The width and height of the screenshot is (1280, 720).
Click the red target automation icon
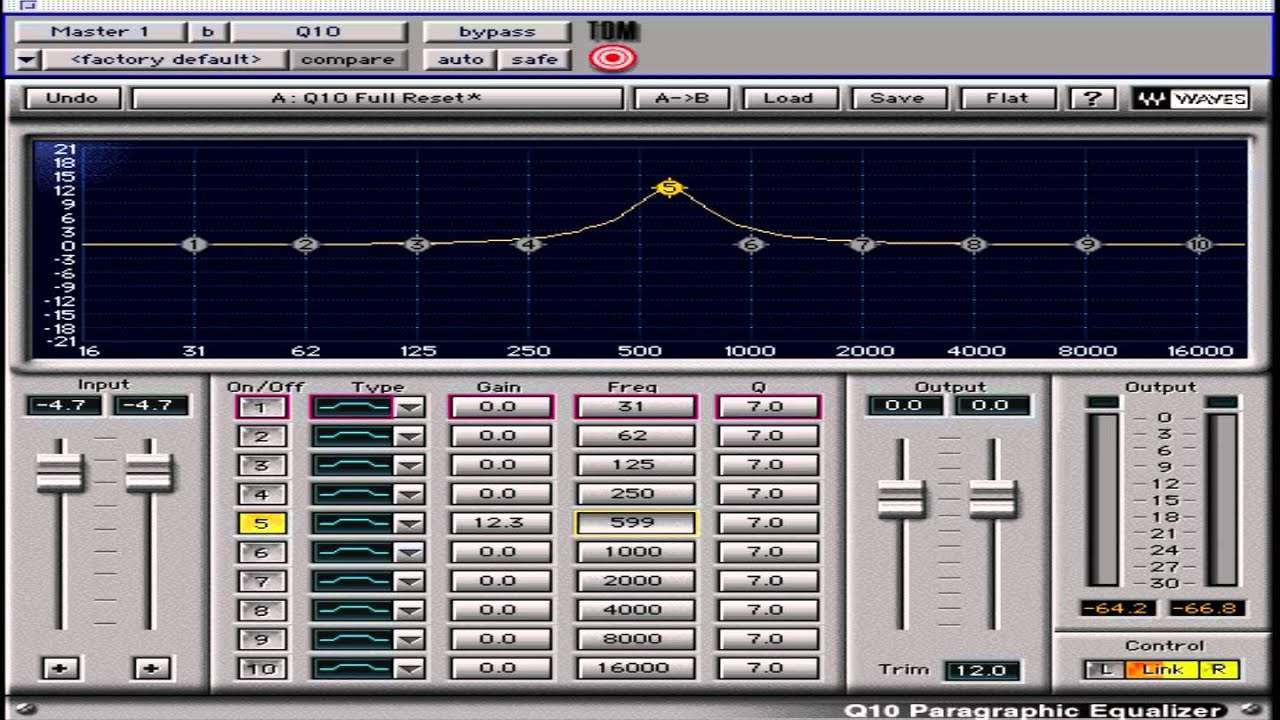(x=612, y=59)
